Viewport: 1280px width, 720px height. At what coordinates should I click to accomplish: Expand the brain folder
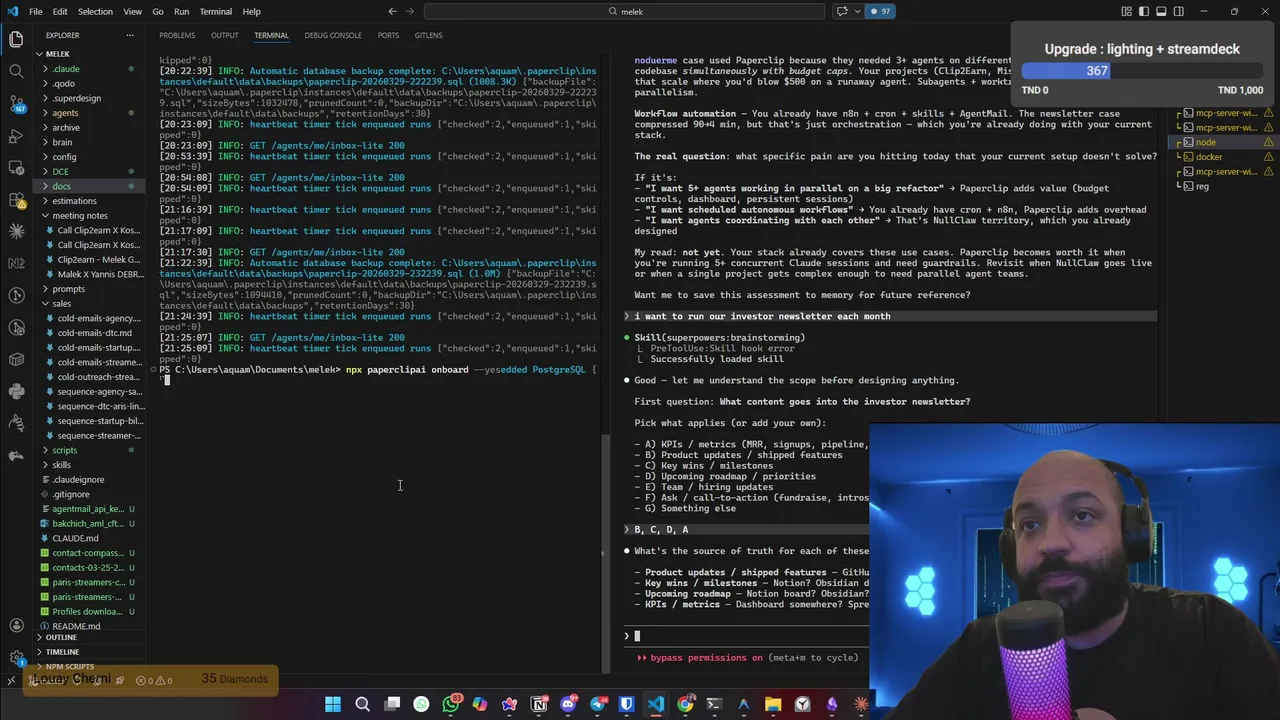(x=90, y=142)
